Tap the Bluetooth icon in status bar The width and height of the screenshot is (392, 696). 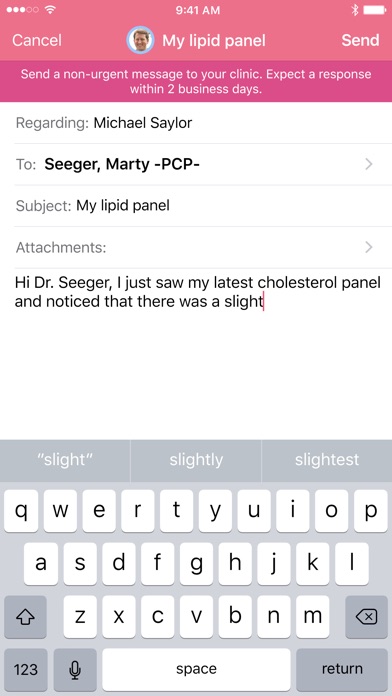(x=354, y=10)
